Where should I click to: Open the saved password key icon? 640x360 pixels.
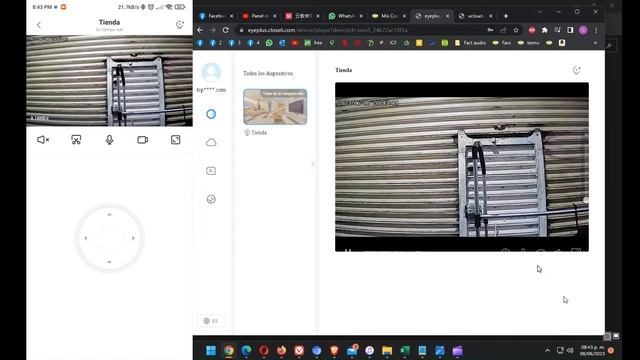pyautogui.click(x=490, y=30)
